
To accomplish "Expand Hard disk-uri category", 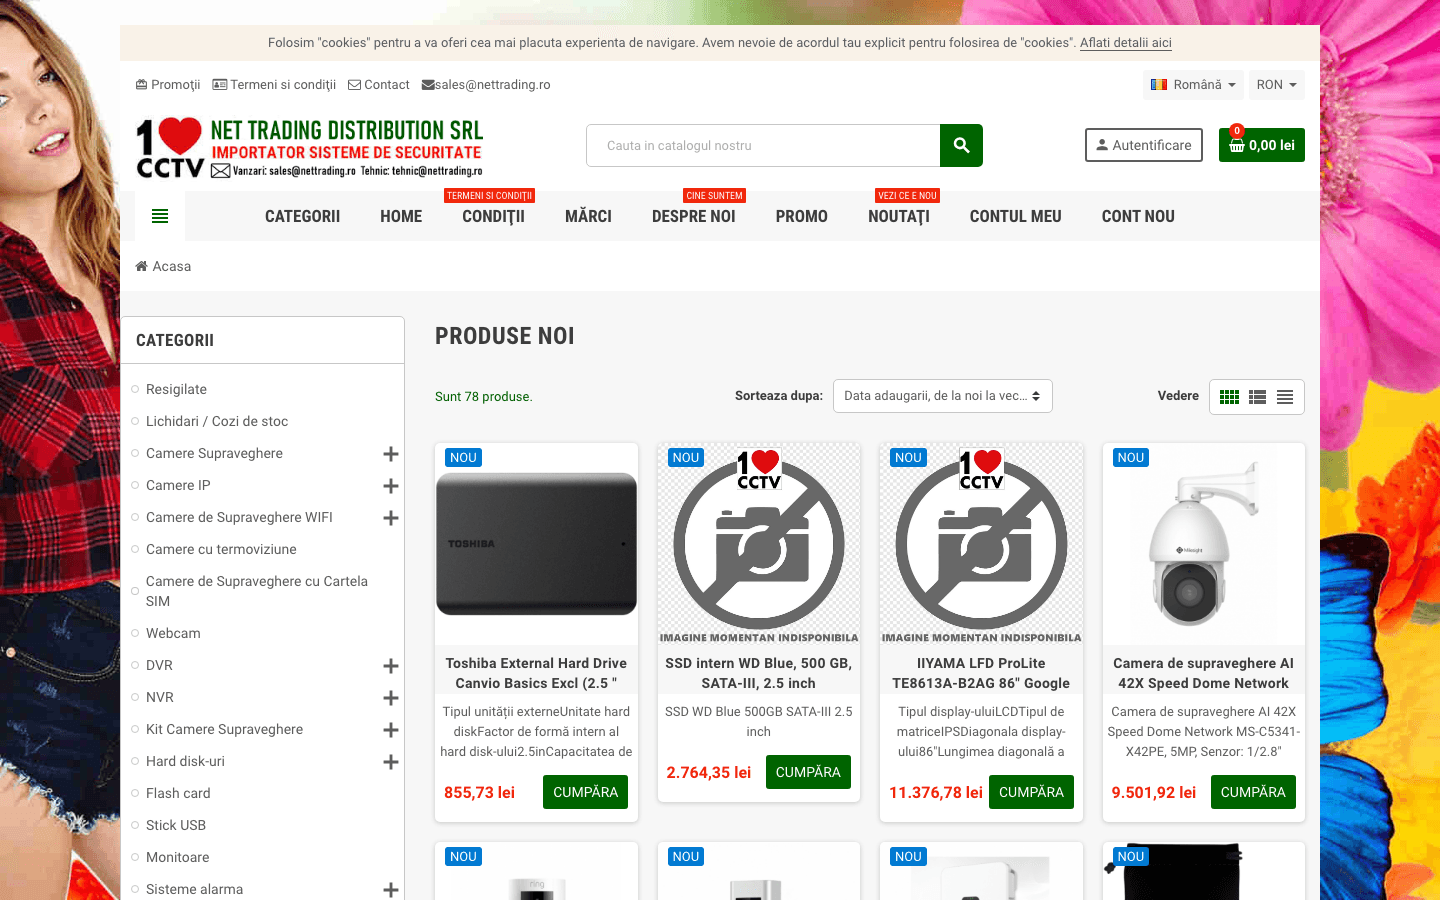I will [x=391, y=762].
